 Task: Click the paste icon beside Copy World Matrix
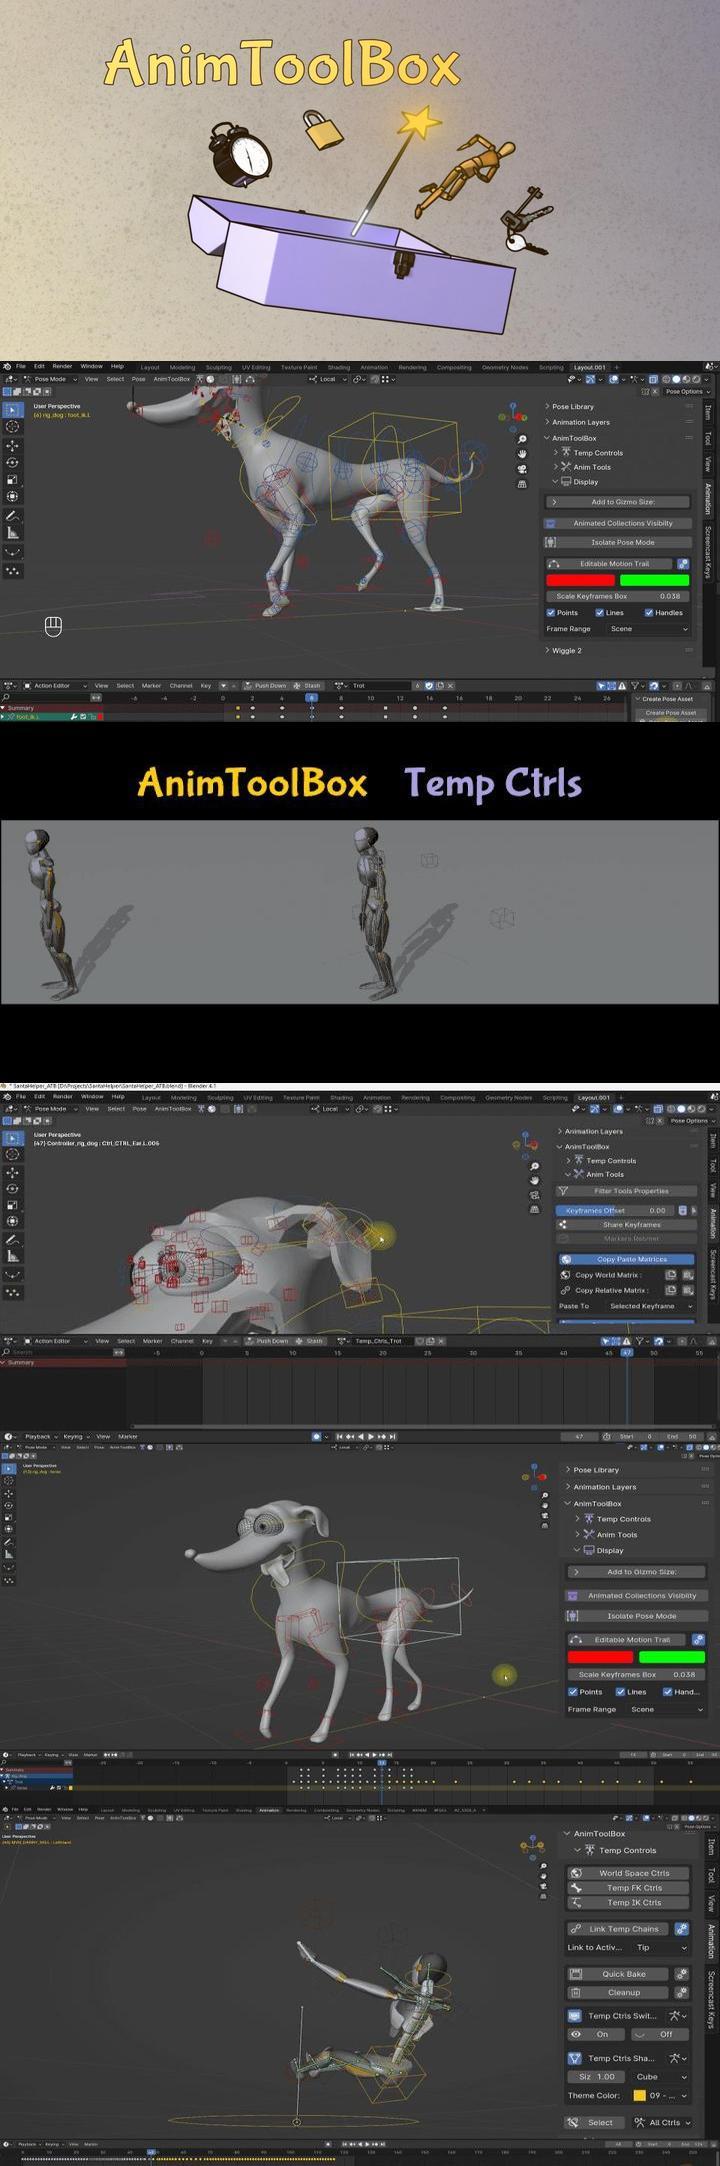click(688, 1275)
